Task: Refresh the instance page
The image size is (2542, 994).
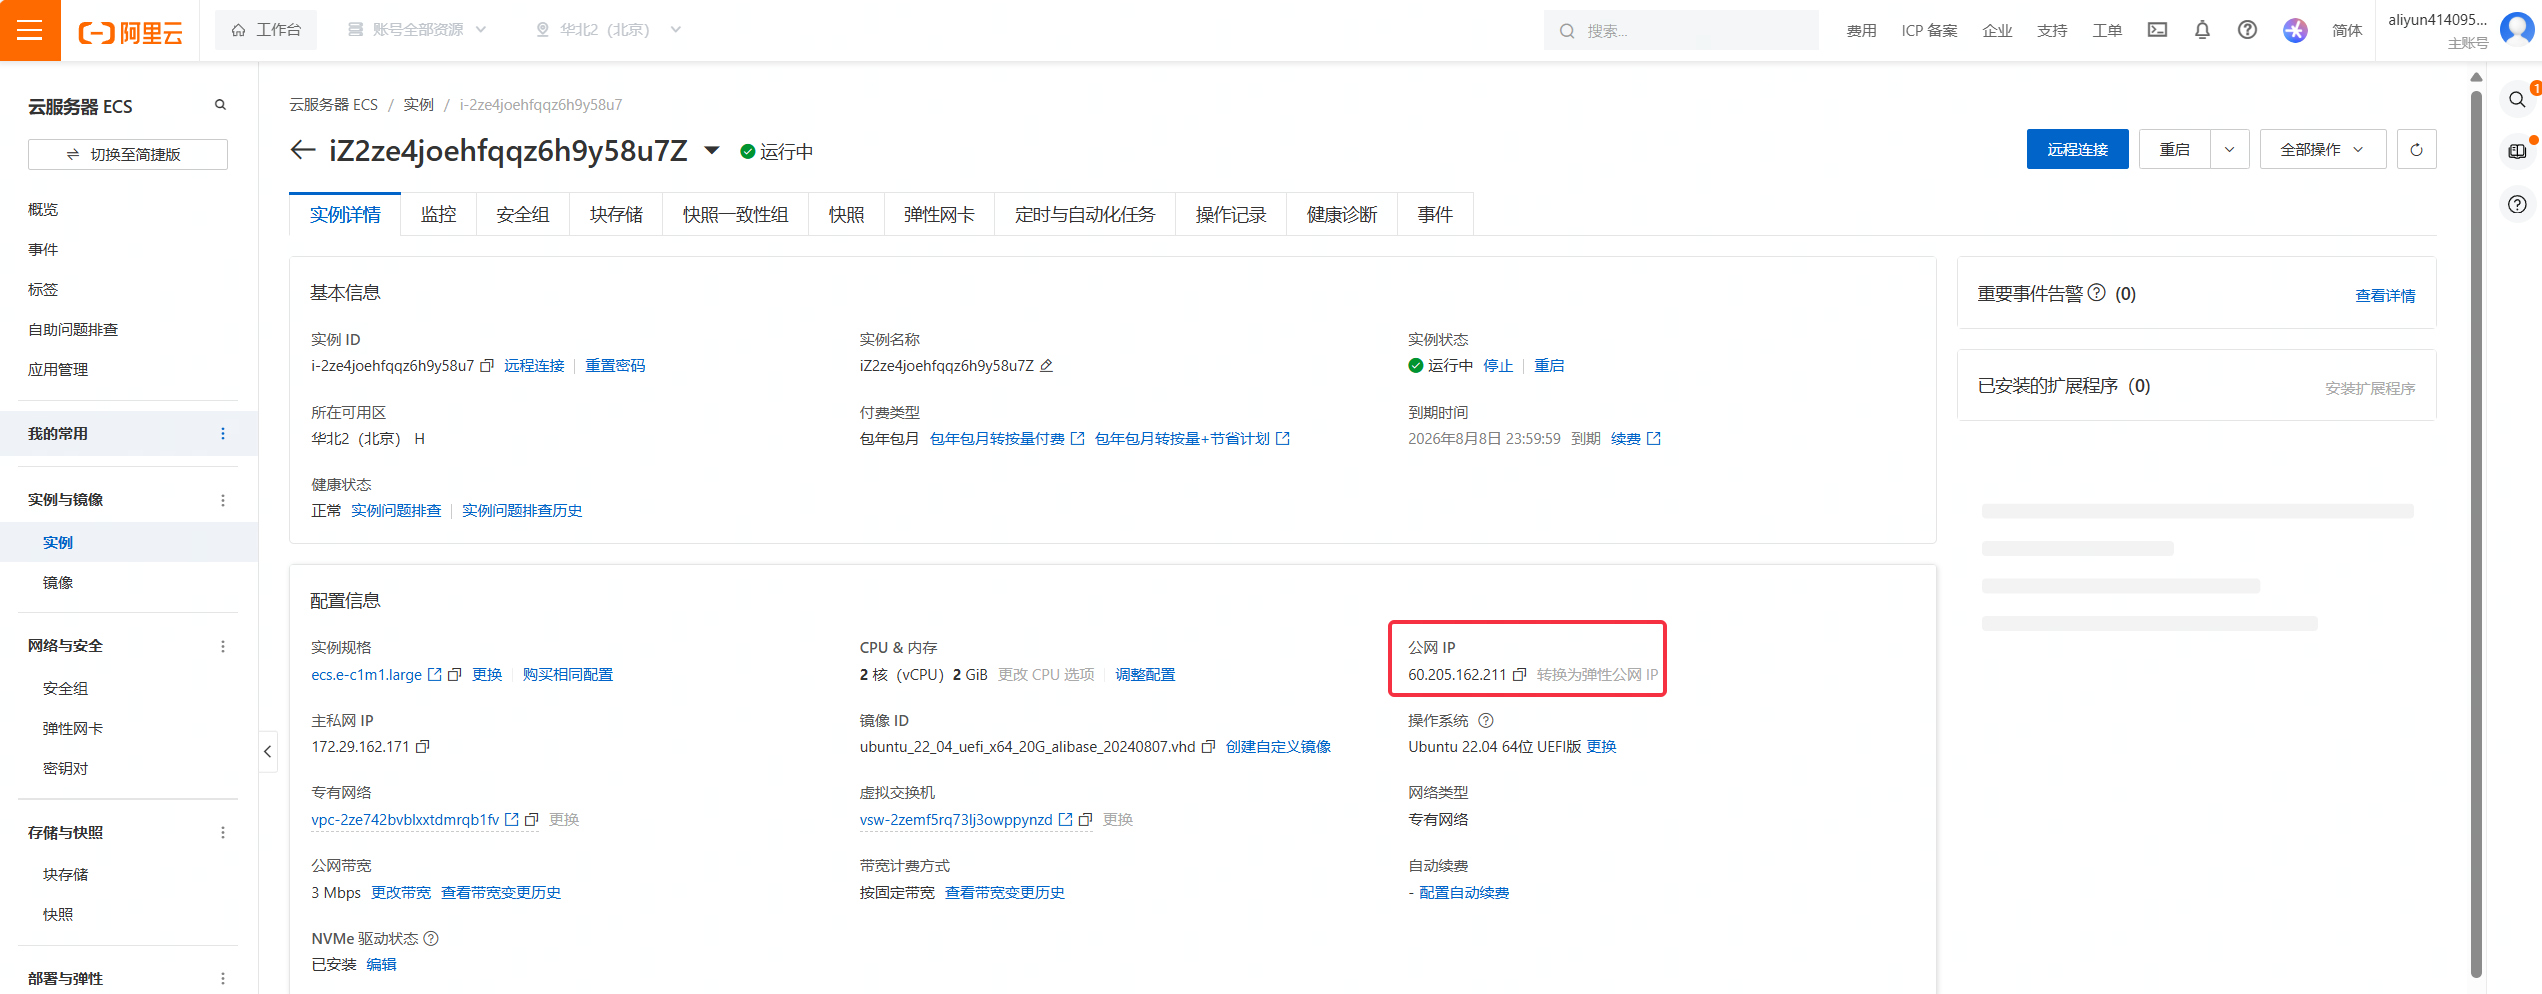Action: tap(2416, 150)
